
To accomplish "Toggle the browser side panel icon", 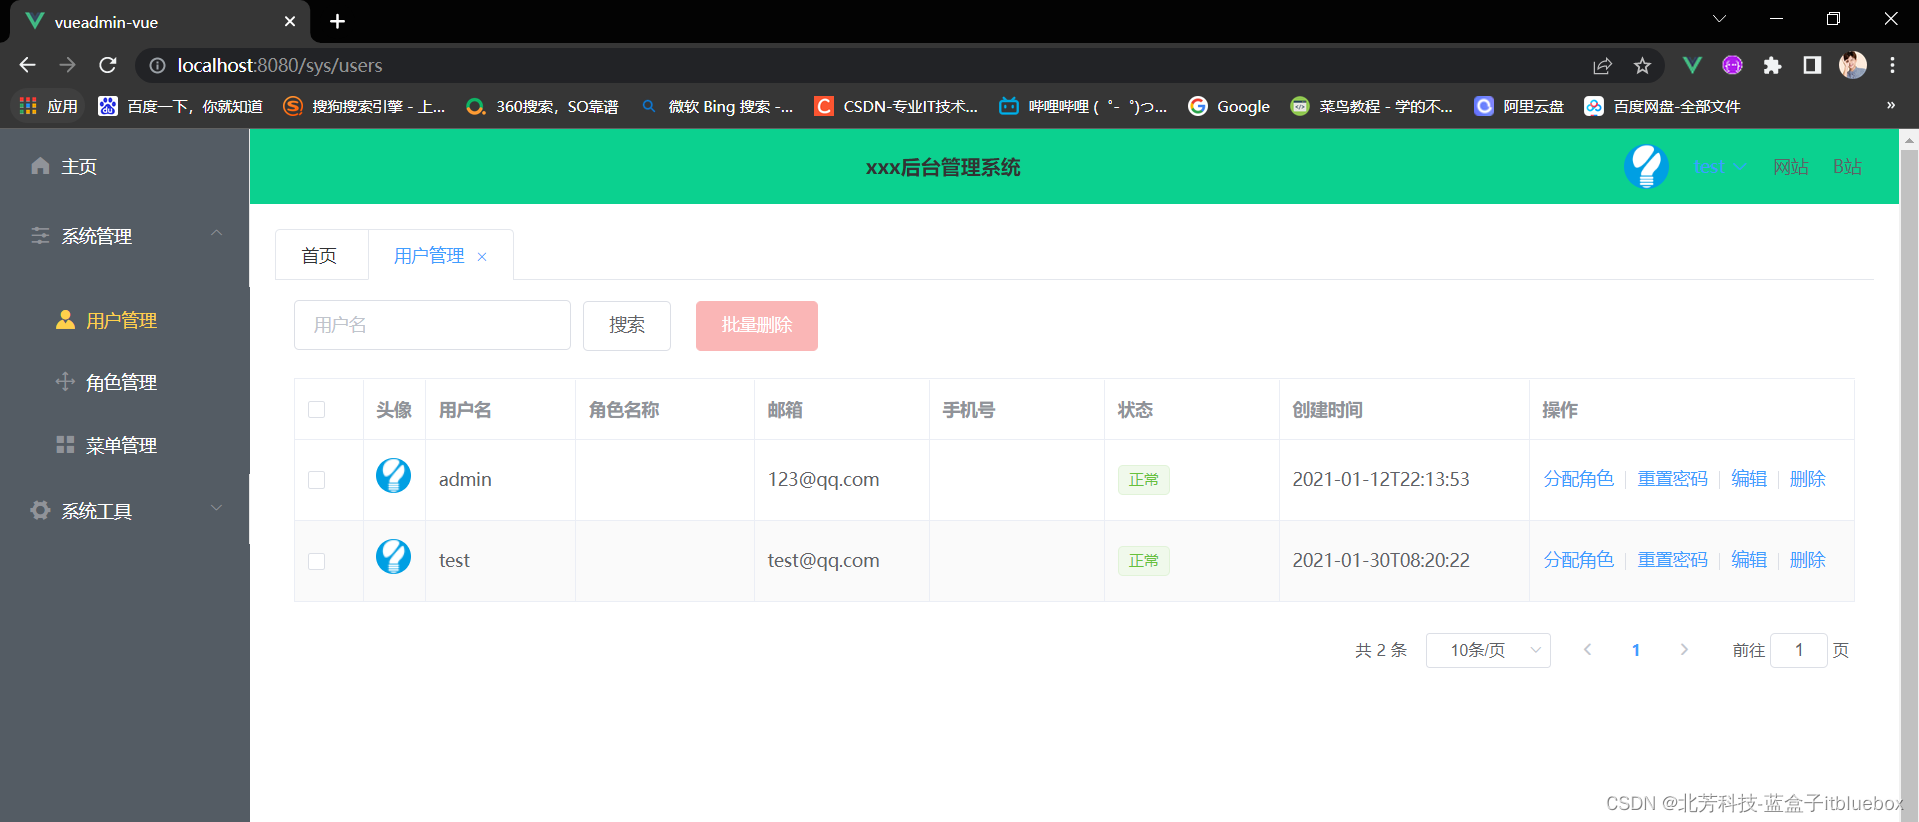I will point(1812,65).
